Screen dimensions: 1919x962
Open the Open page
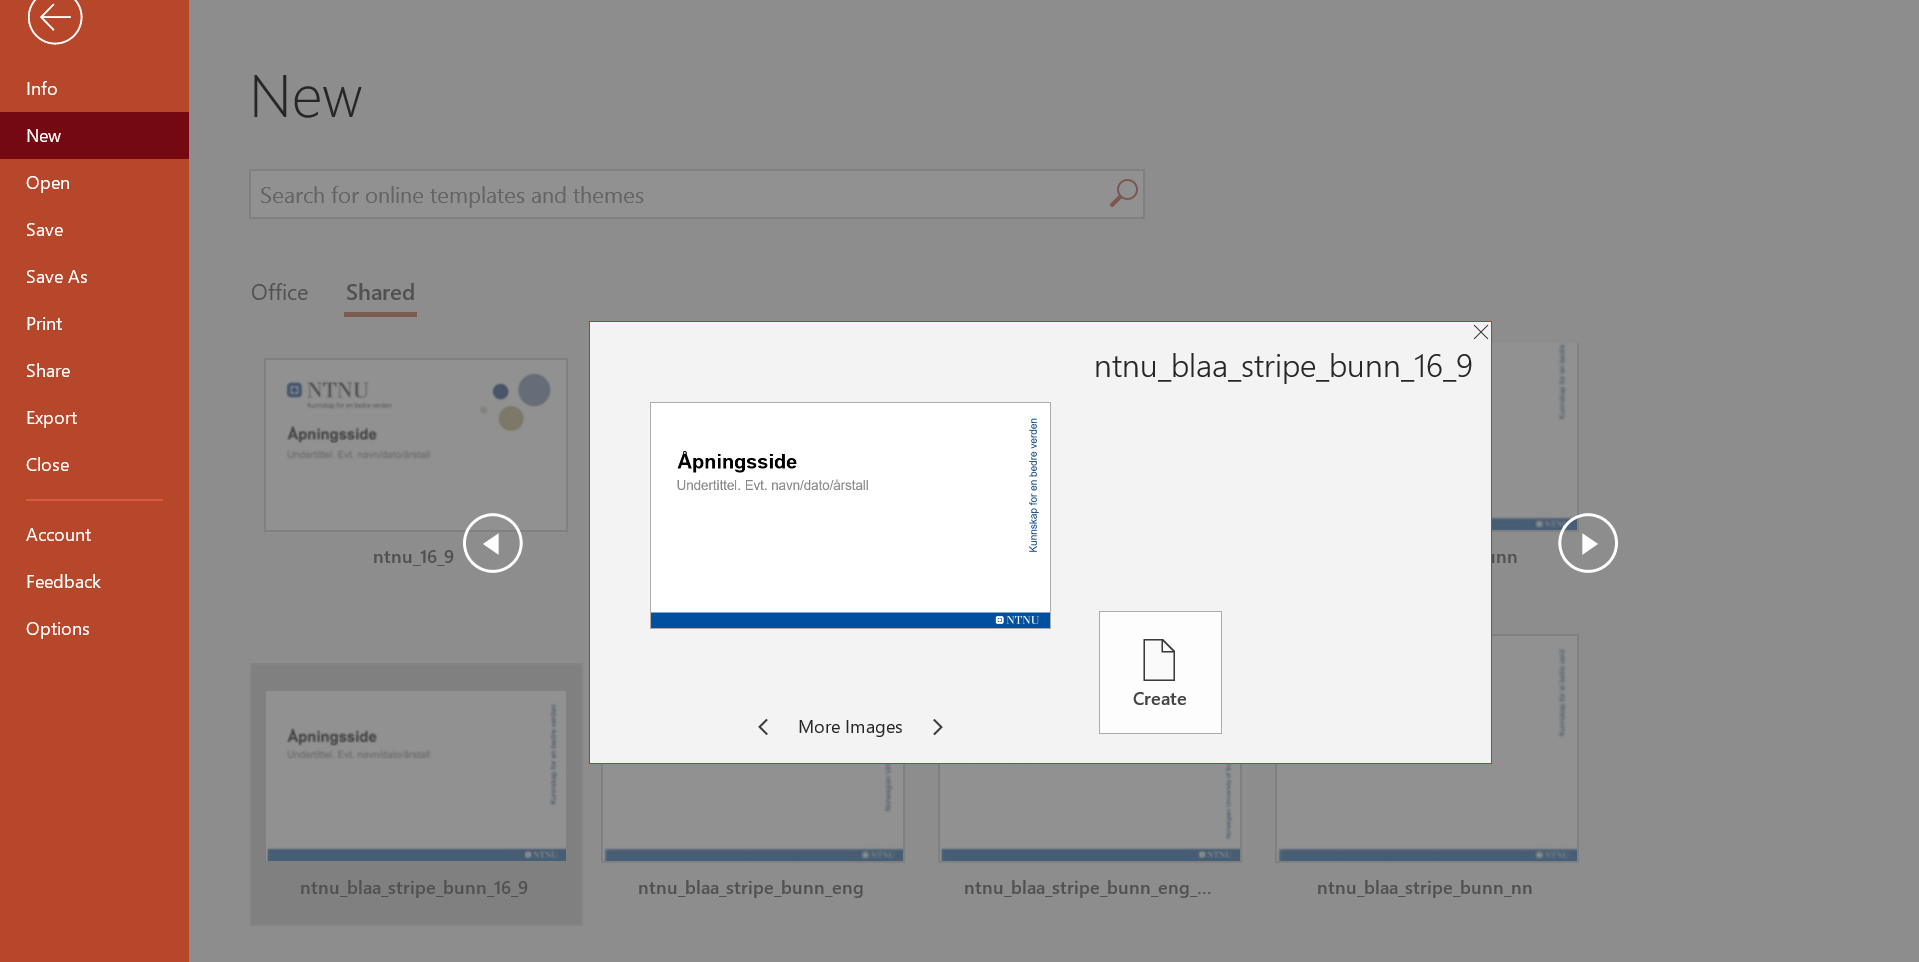click(94, 183)
